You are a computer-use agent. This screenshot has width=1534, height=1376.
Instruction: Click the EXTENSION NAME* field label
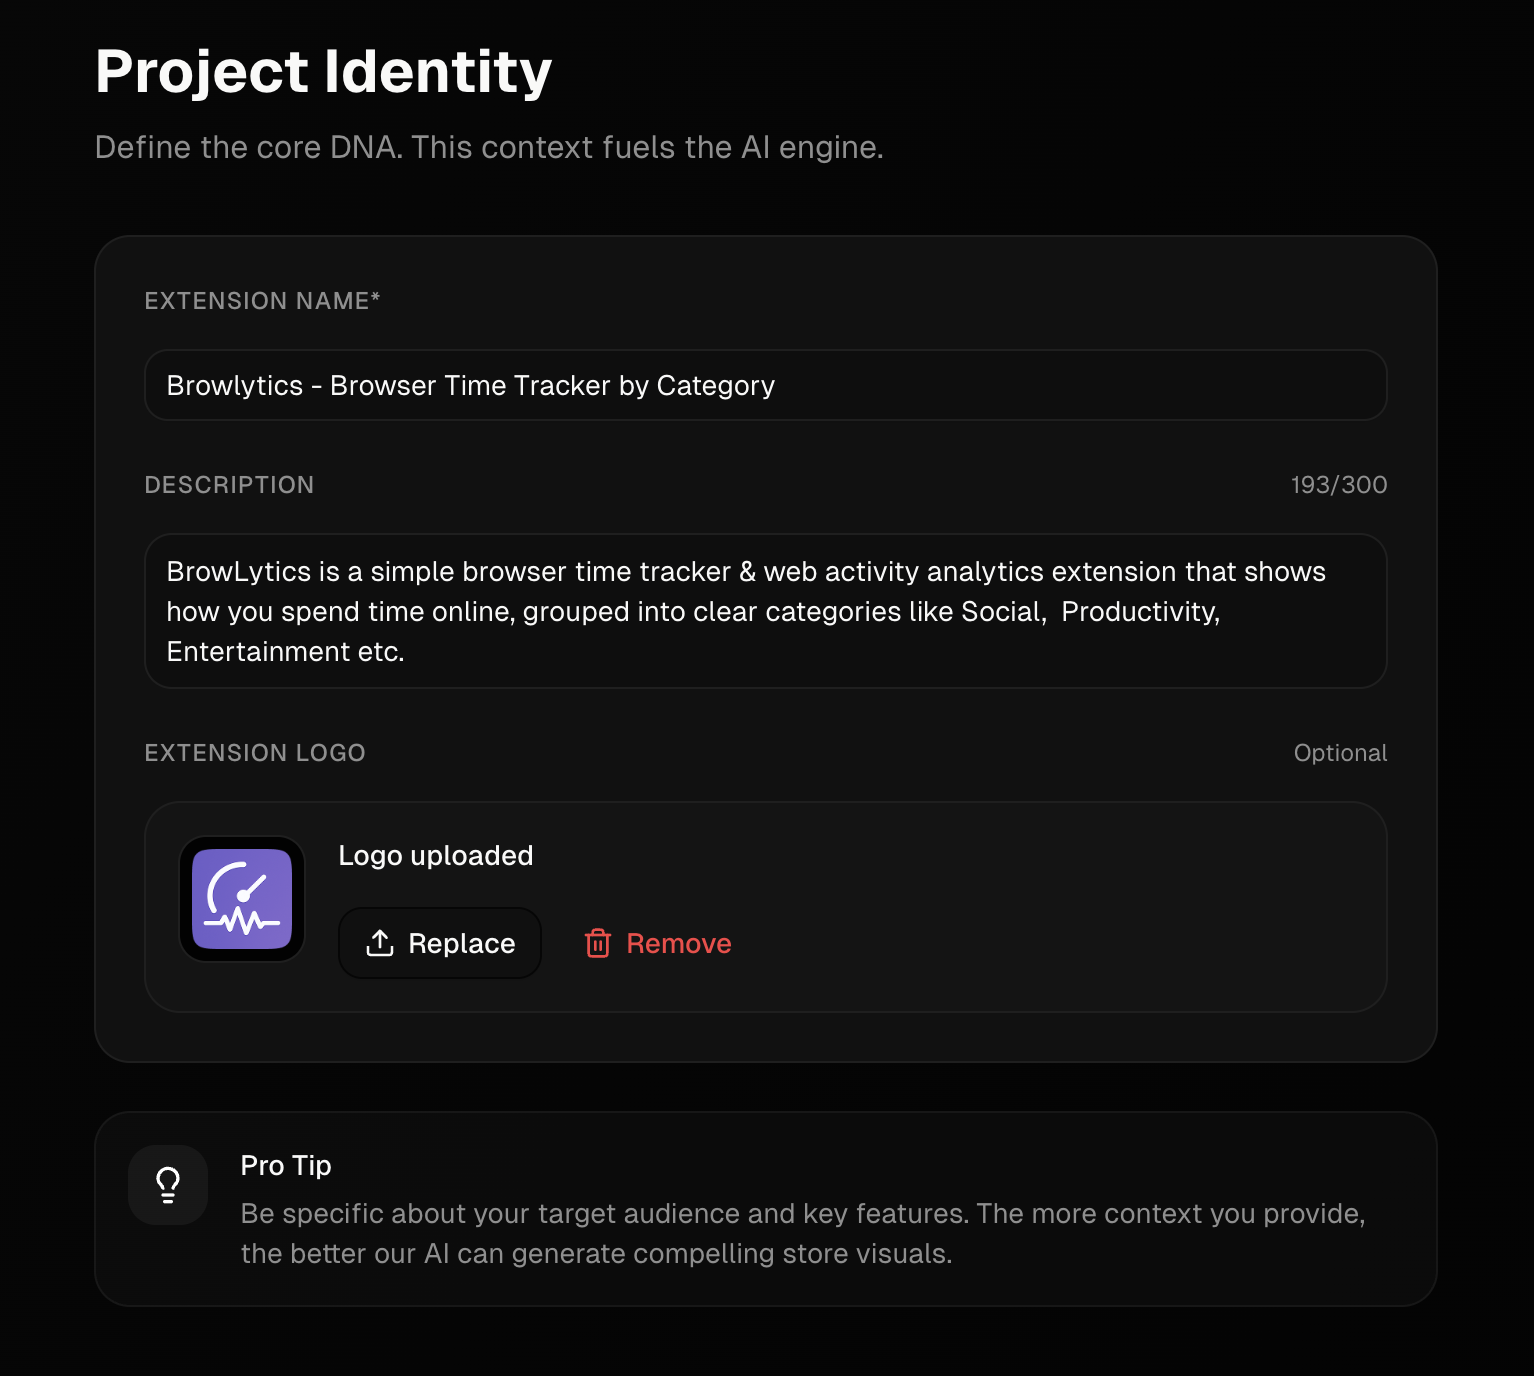(262, 300)
